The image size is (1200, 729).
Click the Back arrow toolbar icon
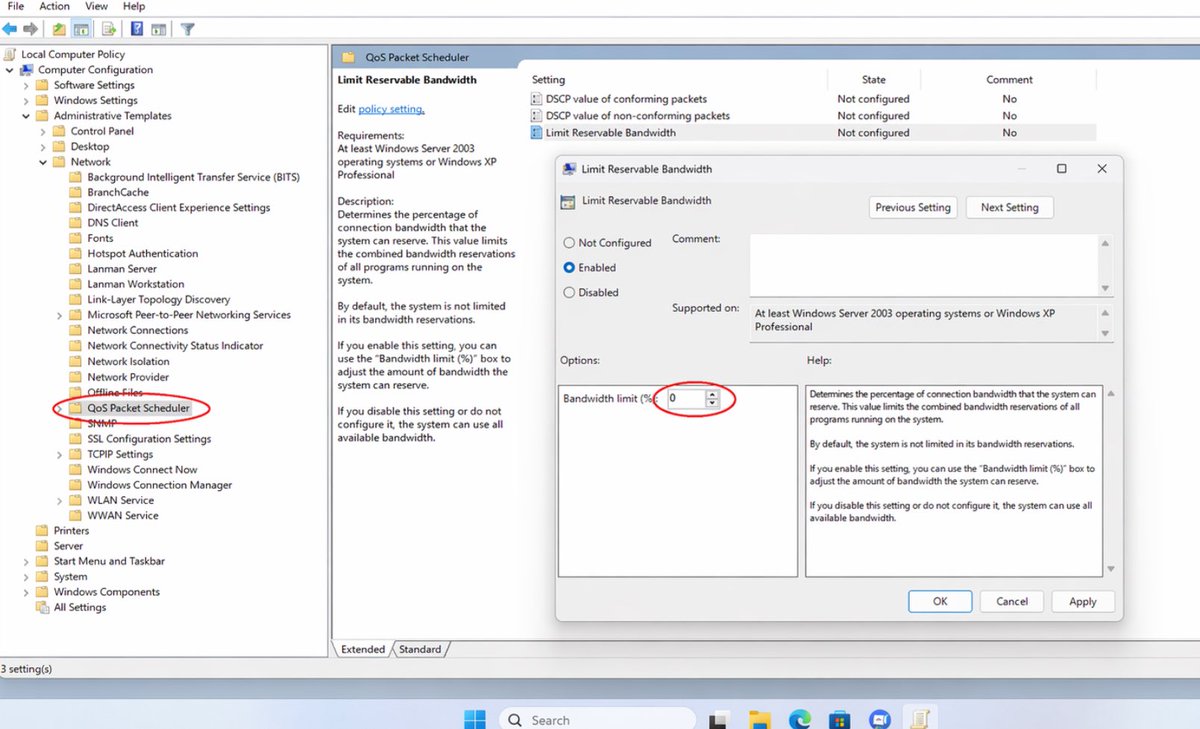(9, 29)
